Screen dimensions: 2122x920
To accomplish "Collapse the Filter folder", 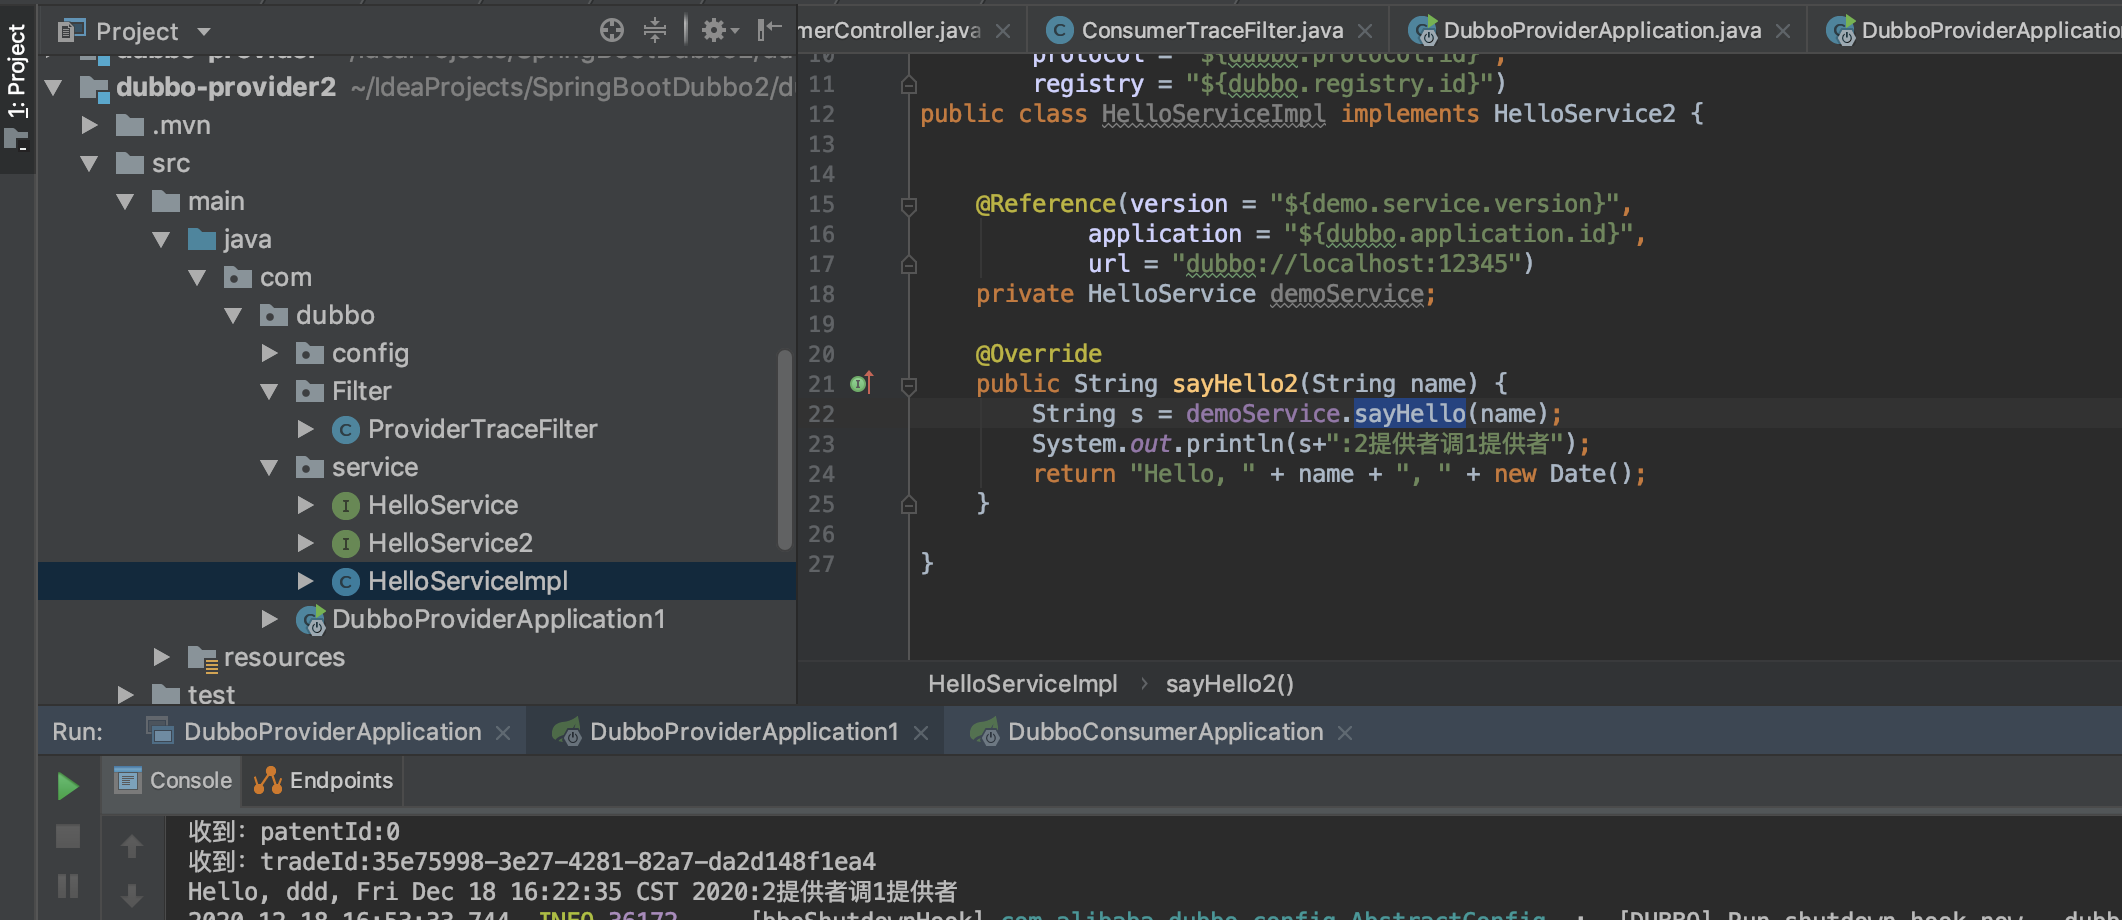I will (x=269, y=391).
